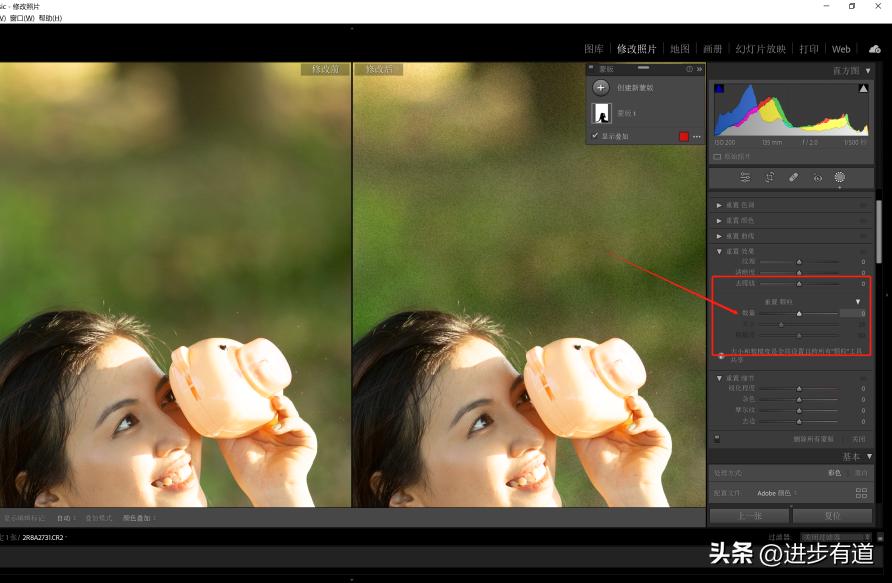The image size is (892, 583).
Task: Select the Red Eye correction tool
Action: point(817,178)
